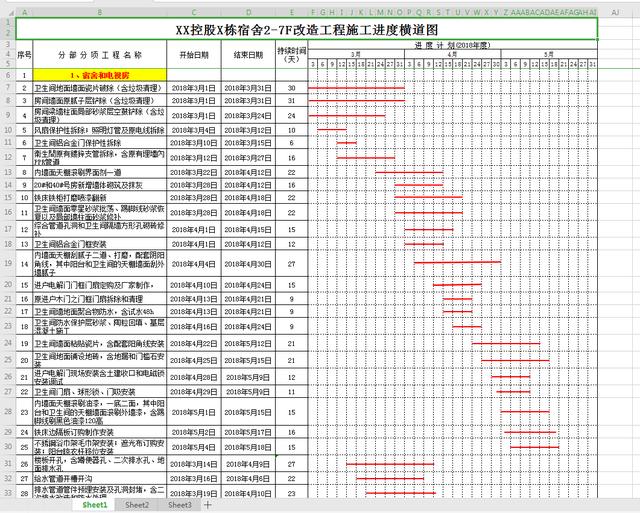Click the 开始日期 header cell
This screenshot has height=513, width=640.
[194, 54]
